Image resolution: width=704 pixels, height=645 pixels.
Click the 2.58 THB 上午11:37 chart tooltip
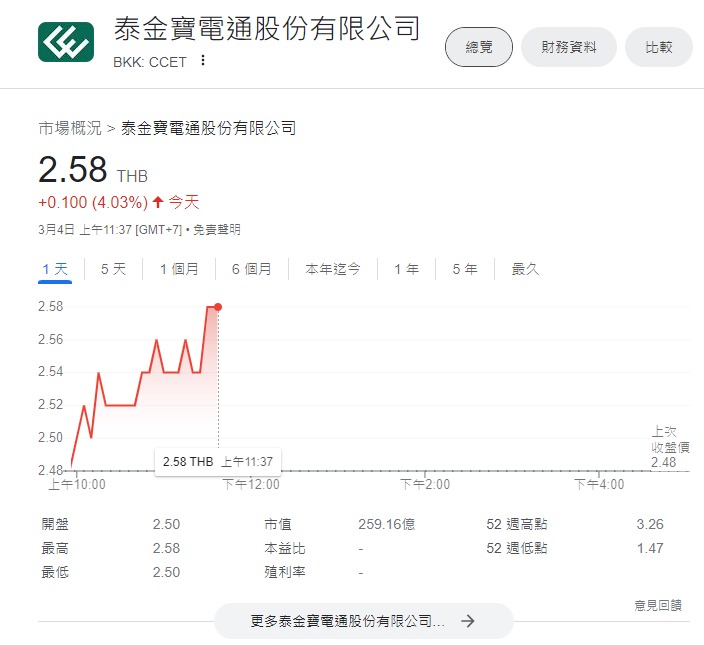click(218, 461)
